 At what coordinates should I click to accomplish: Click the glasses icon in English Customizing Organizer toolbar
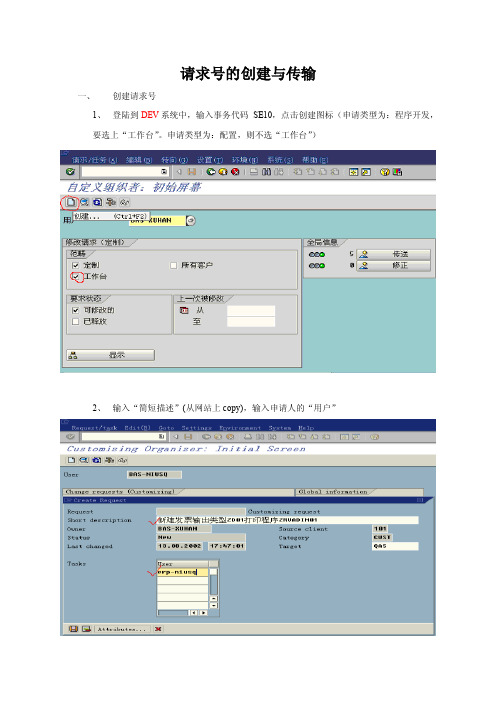click(123, 460)
